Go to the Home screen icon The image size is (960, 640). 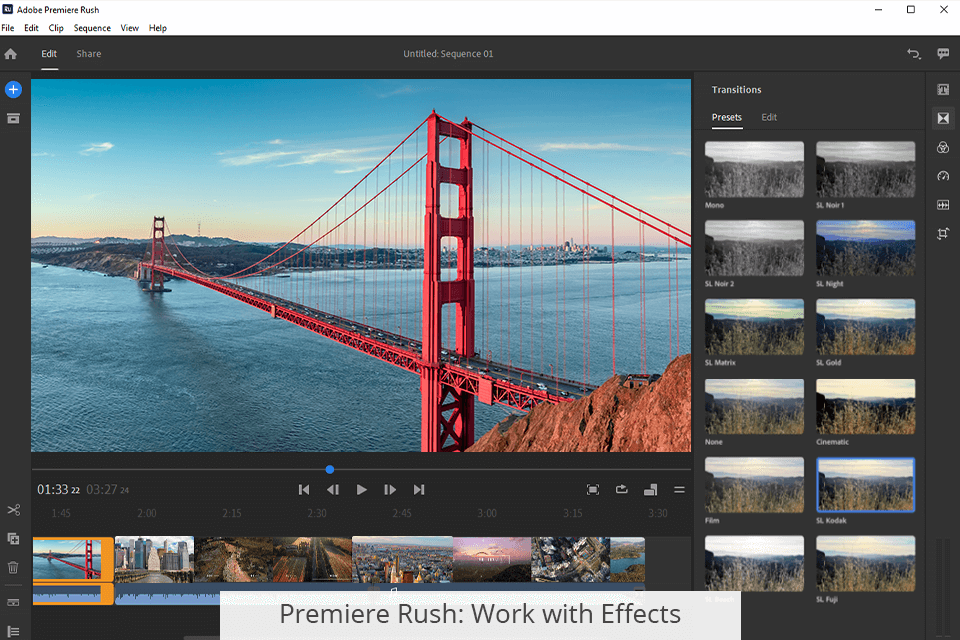tap(11, 54)
